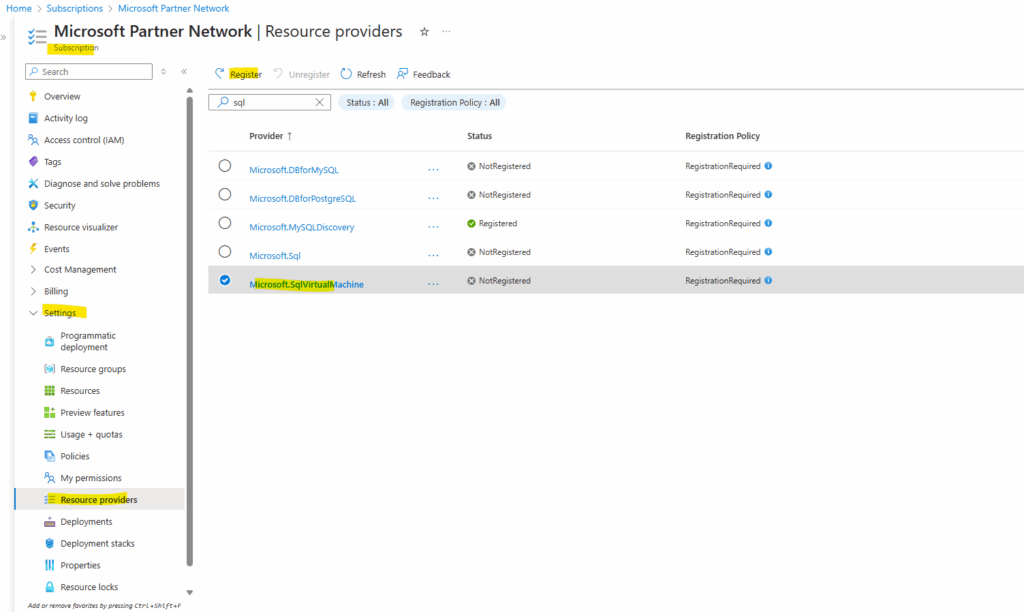Select the Microsoft.Sql radio button
This screenshot has width=1024, height=612.
point(225,252)
